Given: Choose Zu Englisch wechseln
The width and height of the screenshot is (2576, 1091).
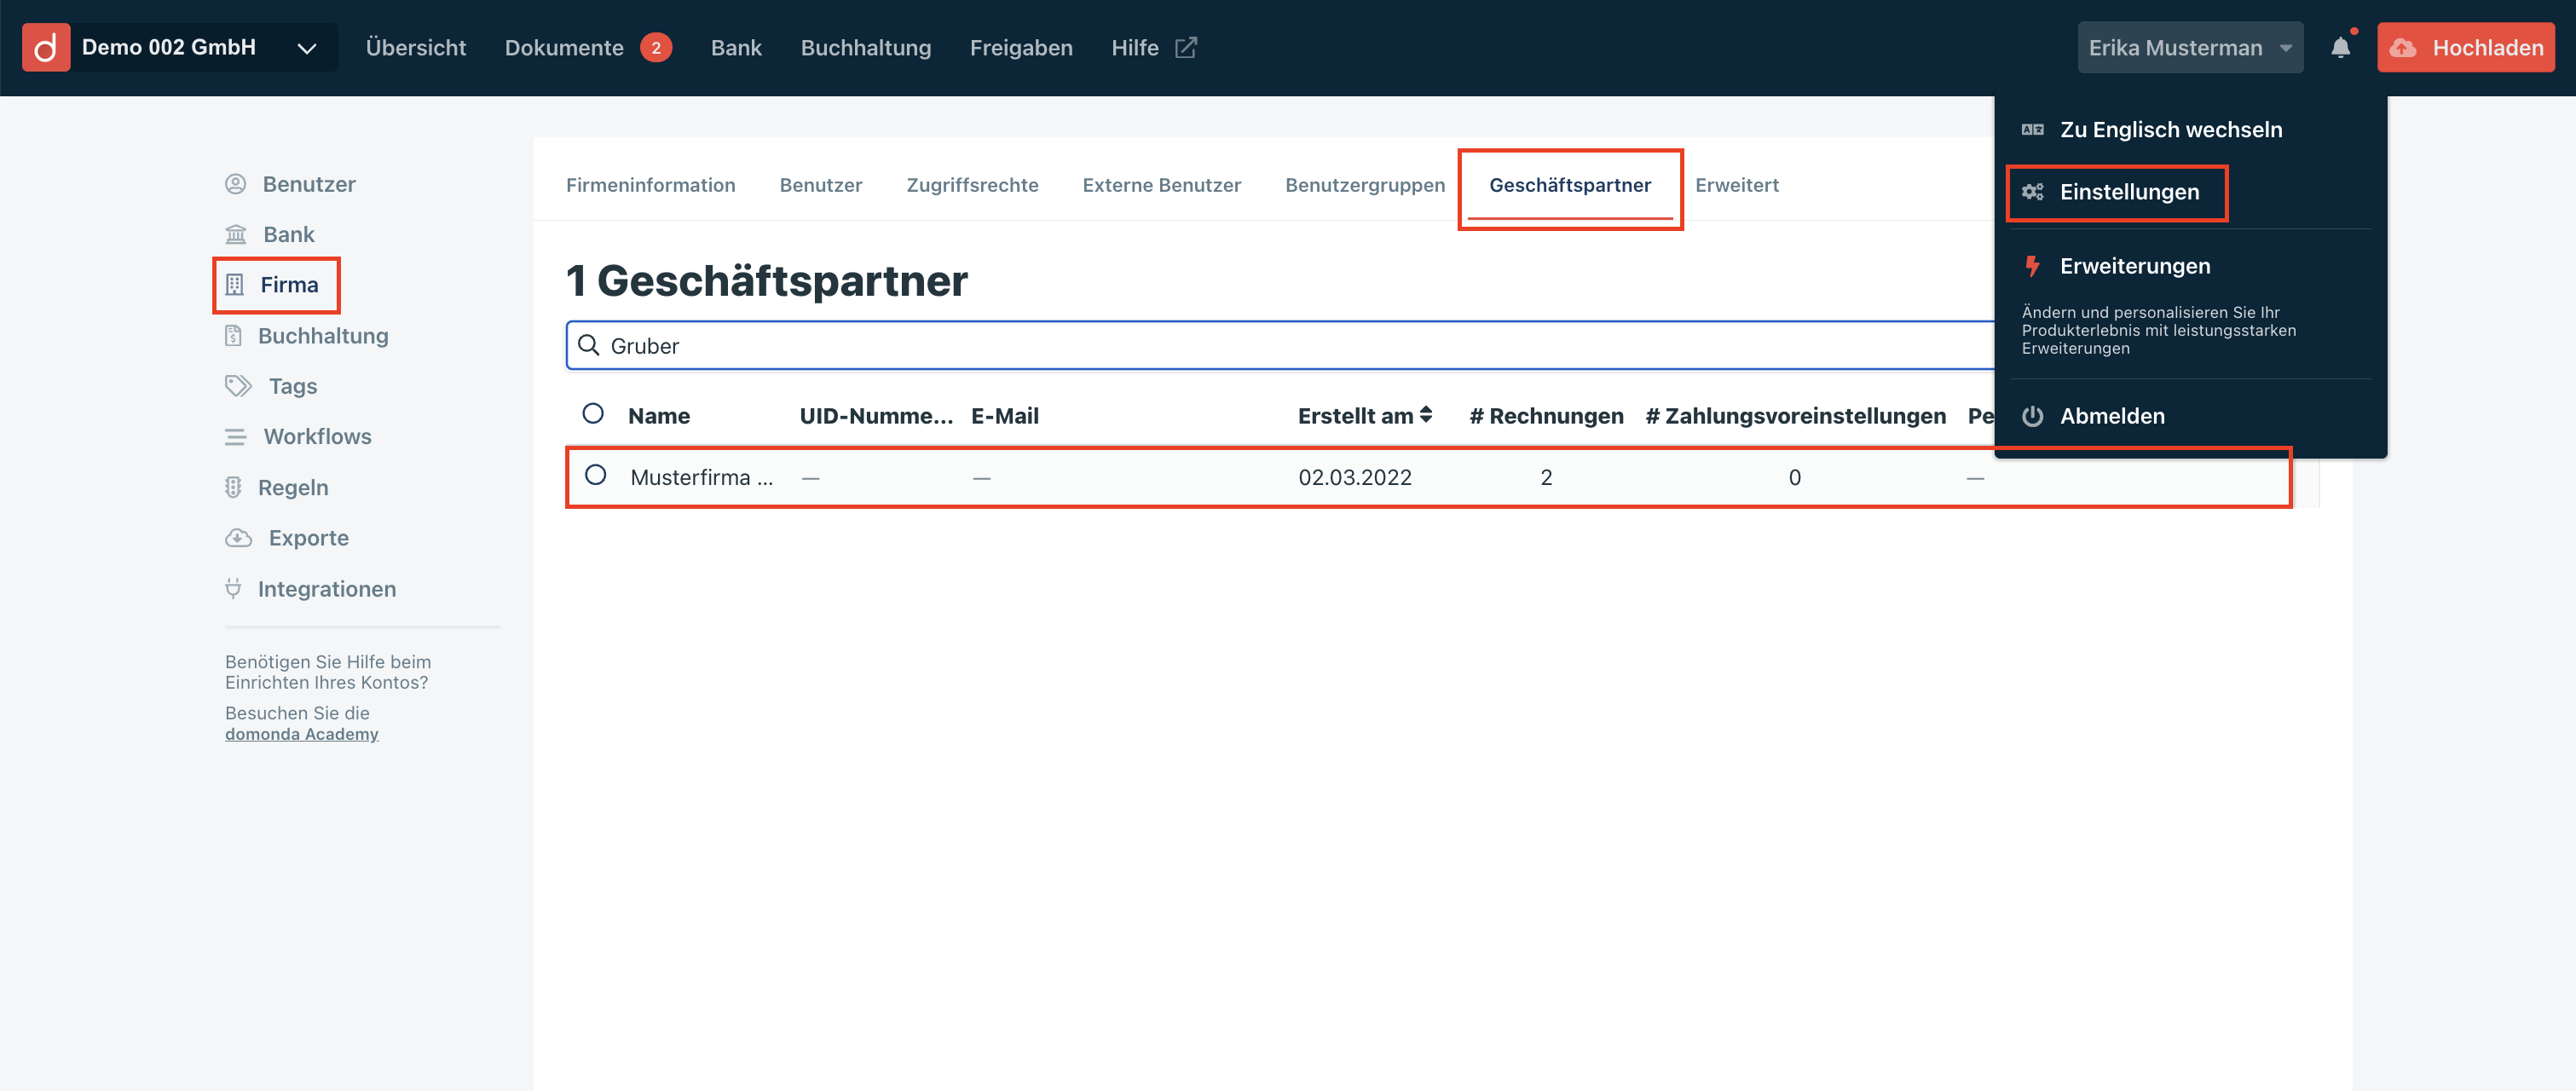Looking at the screenshot, I should (2171, 129).
